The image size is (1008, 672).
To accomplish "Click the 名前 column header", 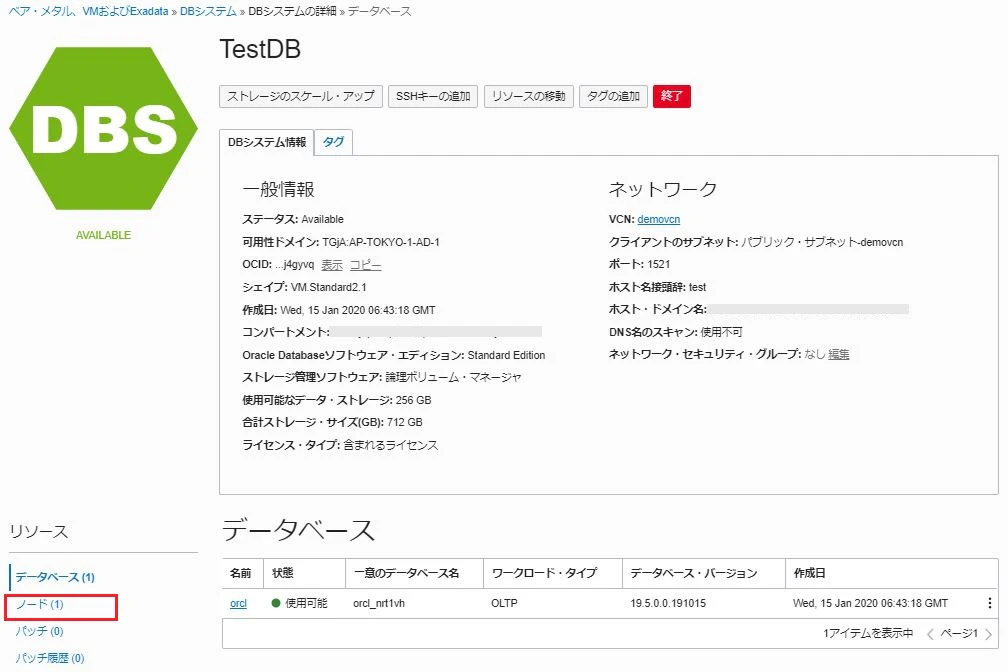I will (x=240, y=573).
